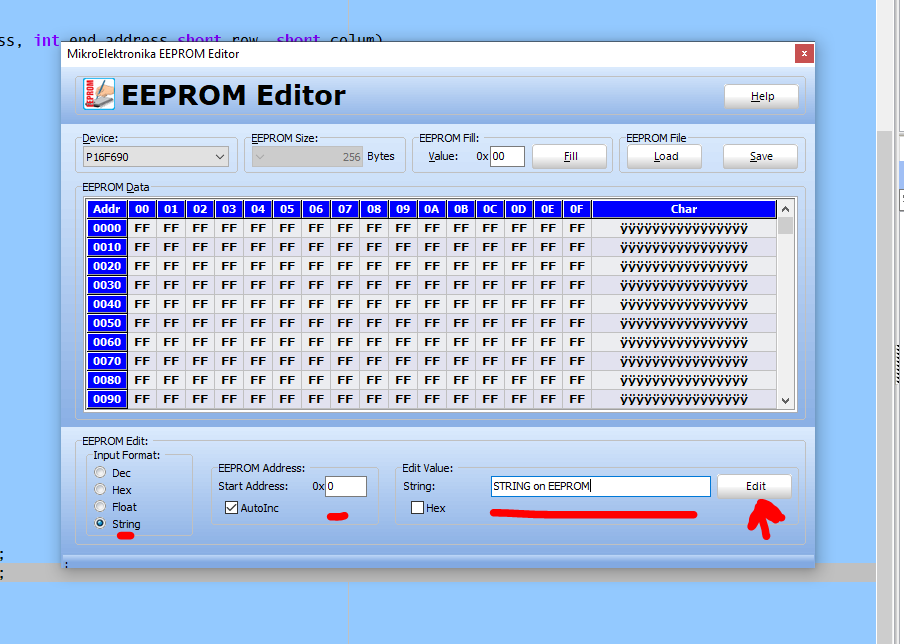Focus the Start Address field
This screenshot has height=644, width=904.
[346, 486]
